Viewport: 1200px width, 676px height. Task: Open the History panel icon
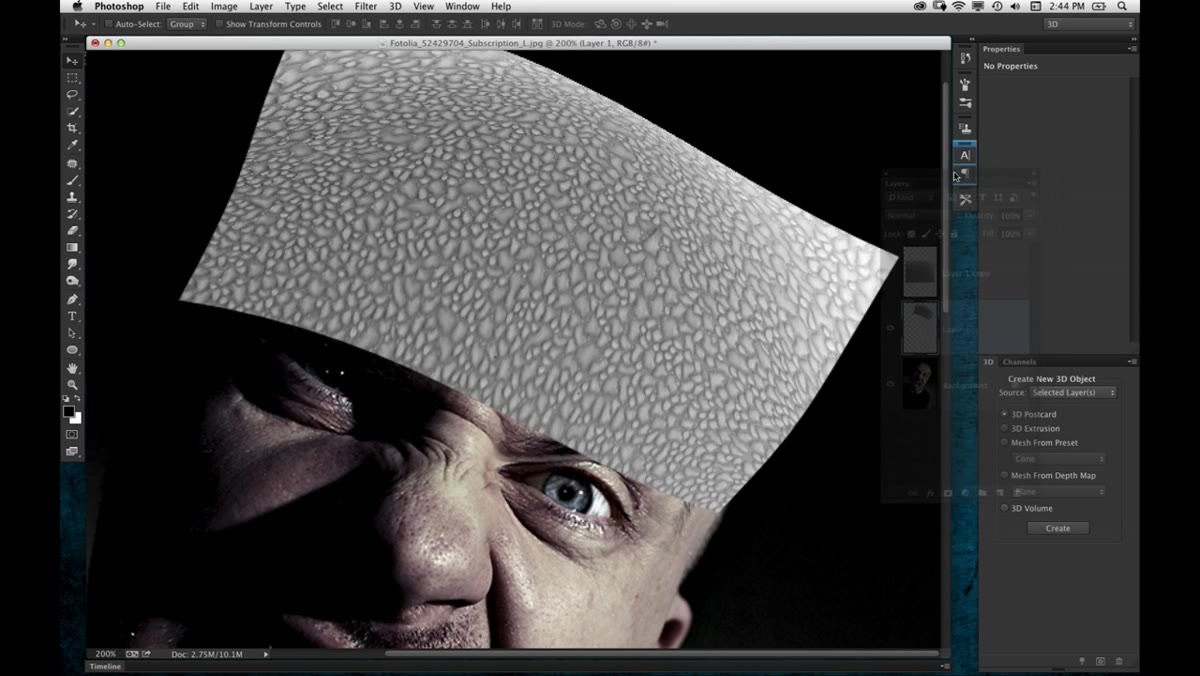tap(965, 59)
